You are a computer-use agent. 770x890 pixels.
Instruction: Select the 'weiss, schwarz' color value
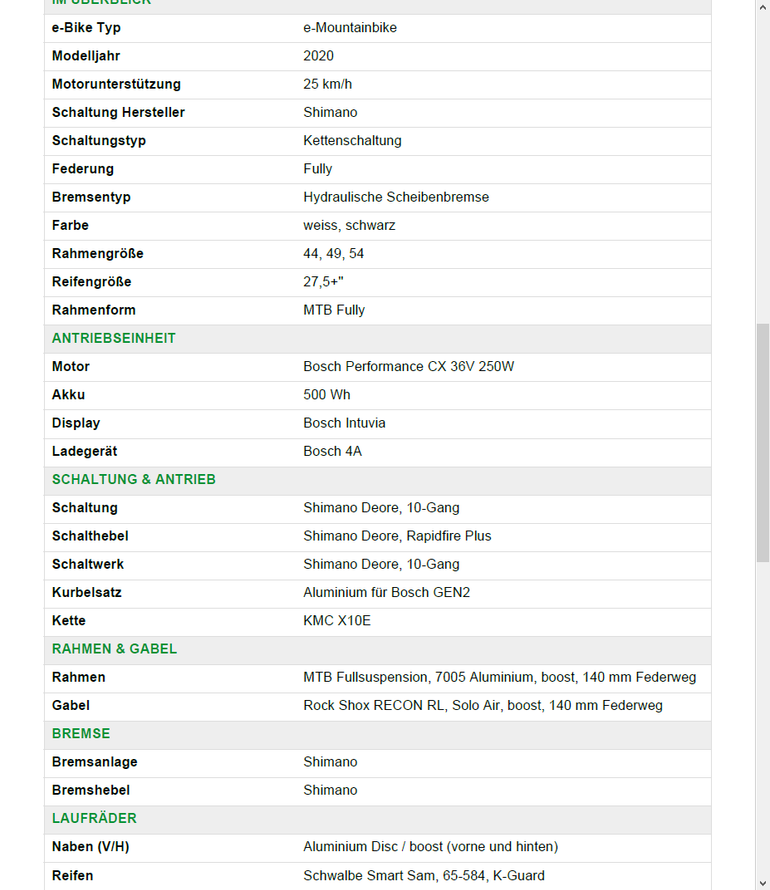(x=350, y=225)
